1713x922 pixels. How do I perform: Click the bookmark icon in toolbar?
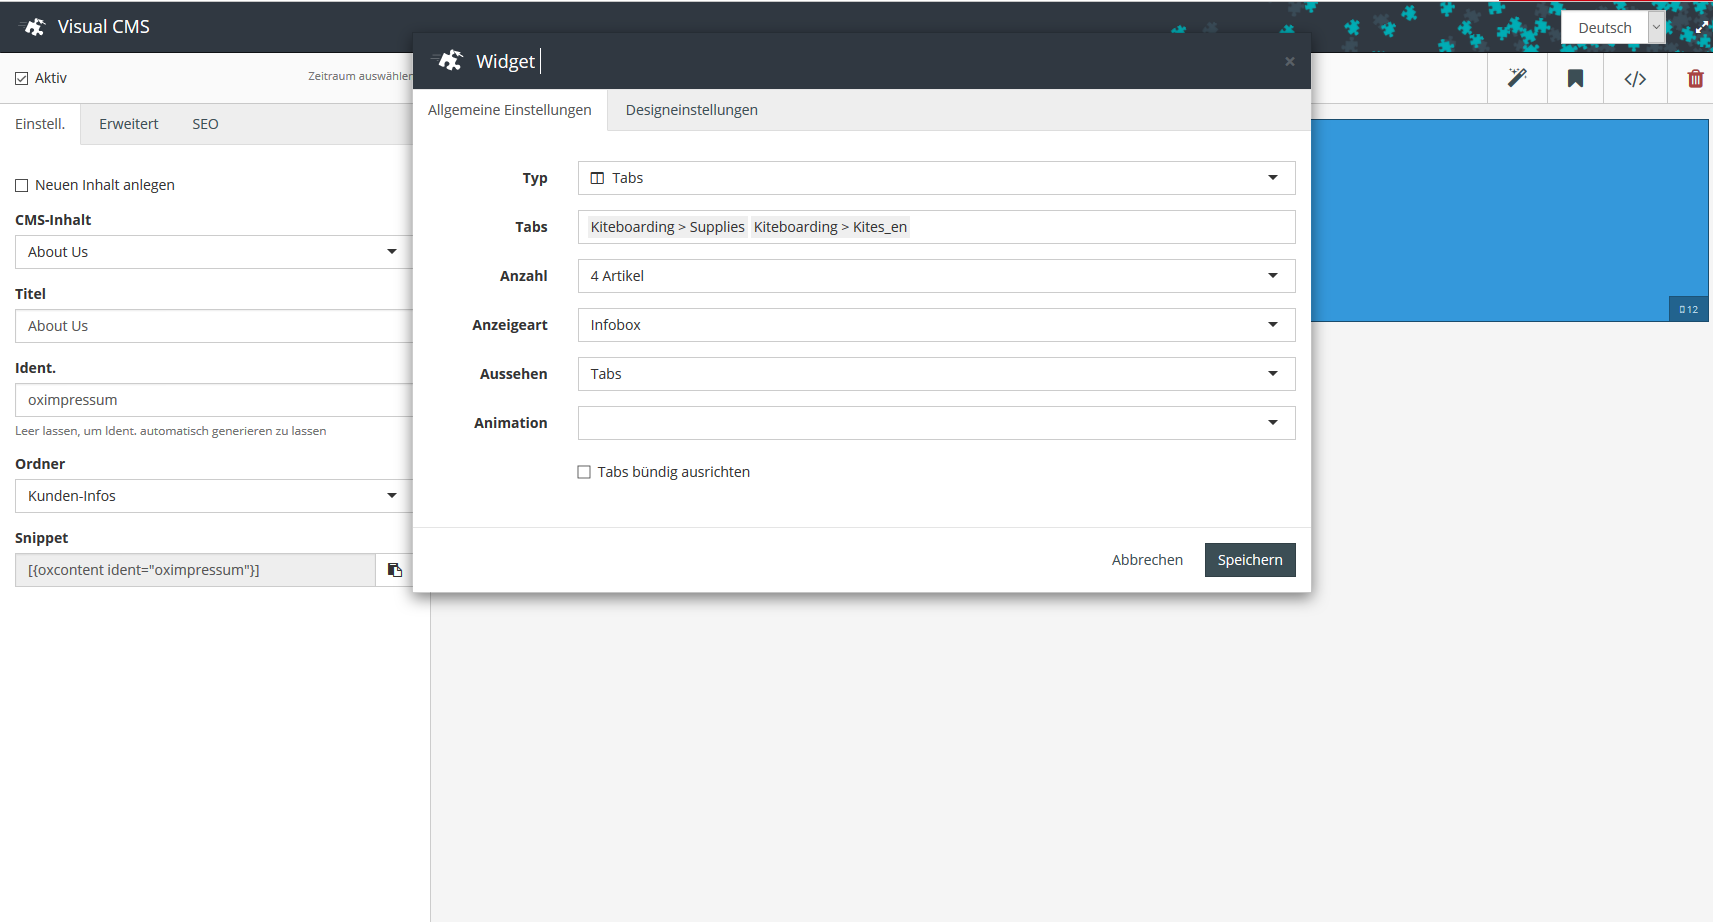pos(1575,79)
